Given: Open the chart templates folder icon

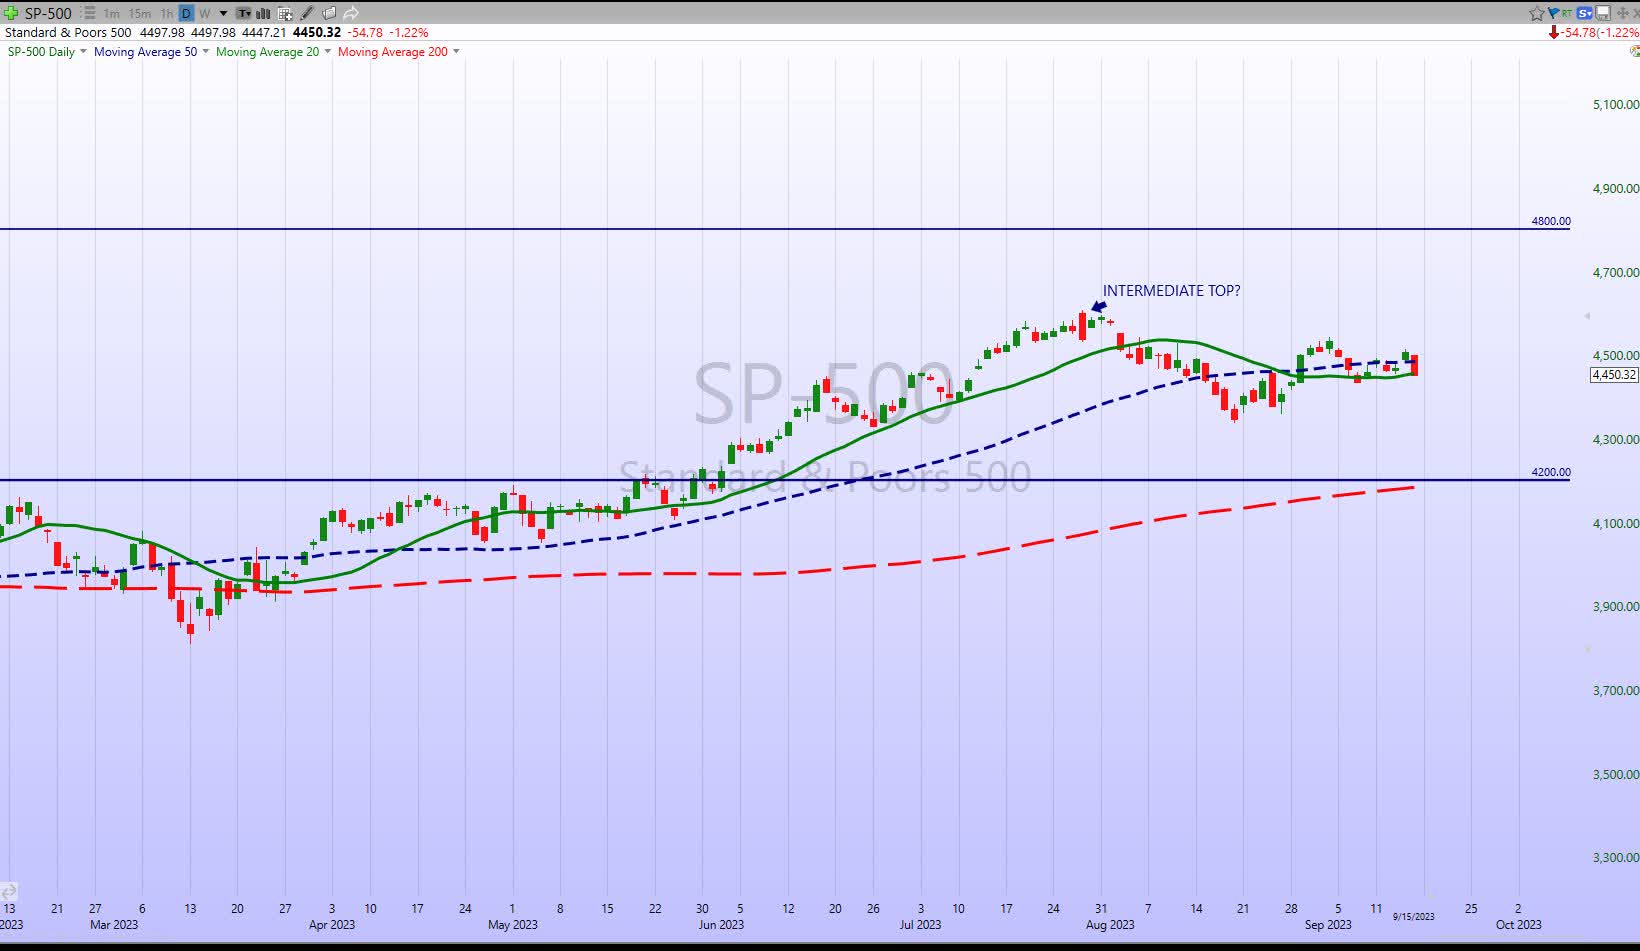Looking at the screenshot, I should pyautogui.click(x=329, y=13).
